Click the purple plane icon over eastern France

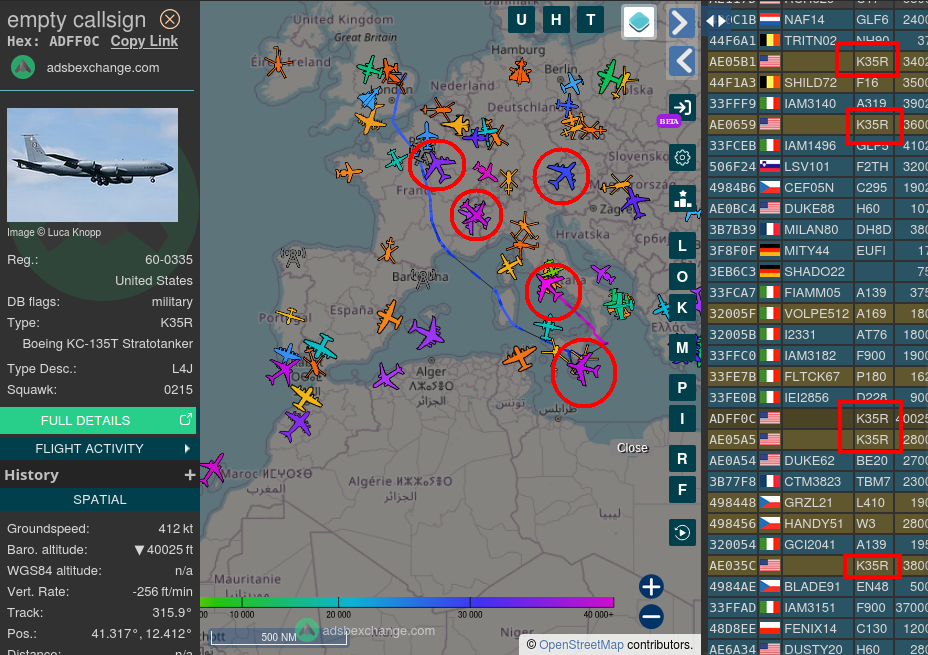475,214
